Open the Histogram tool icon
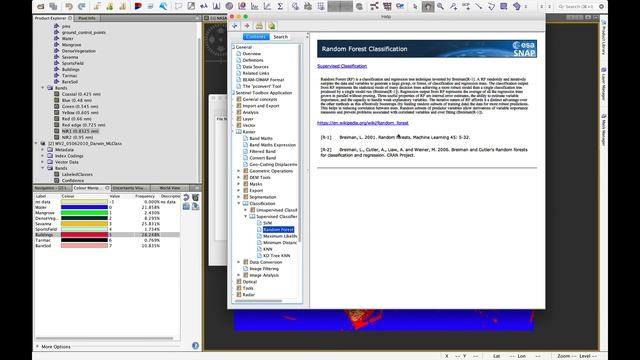The image size is (640, 360). tap(216, 7)
